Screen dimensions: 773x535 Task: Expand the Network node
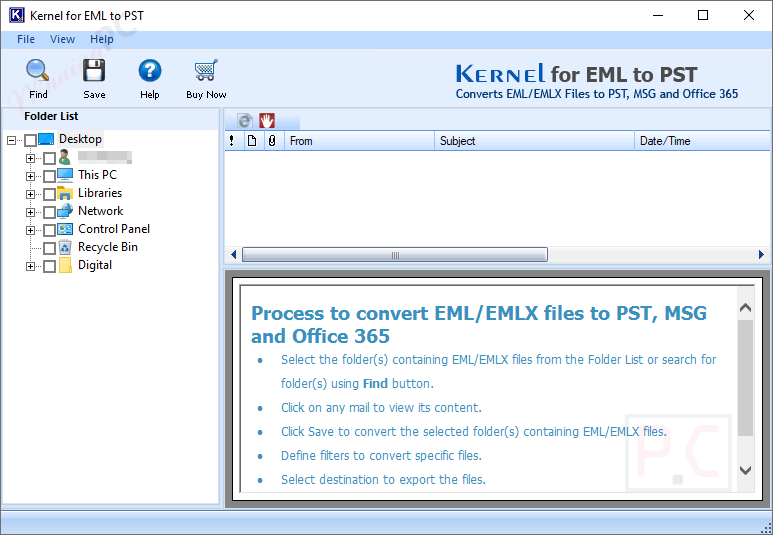(x=31, y=212)
